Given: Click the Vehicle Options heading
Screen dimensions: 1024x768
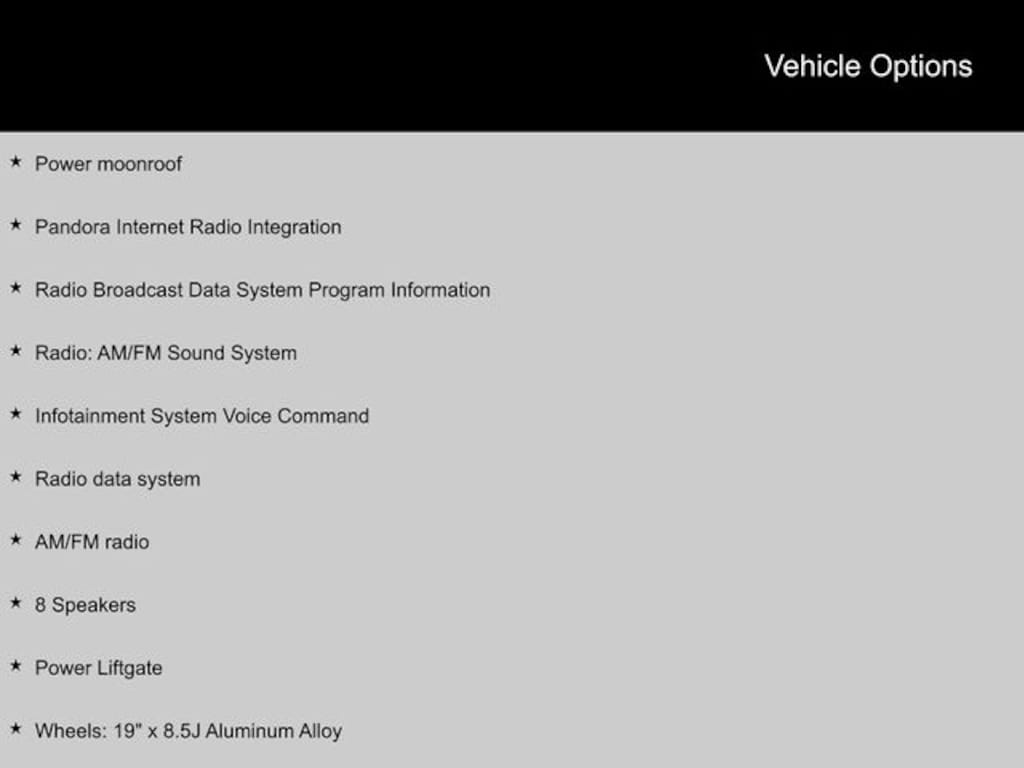Looking at the screenshot, I should click(868, 66).
